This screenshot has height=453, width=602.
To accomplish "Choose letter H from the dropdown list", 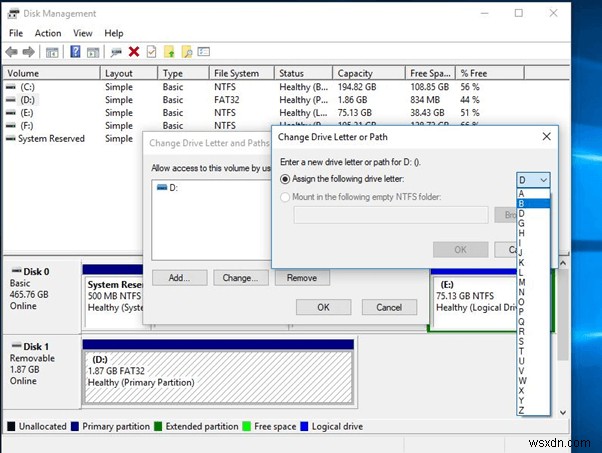I will pyautogui.click(x=533, y=233).
